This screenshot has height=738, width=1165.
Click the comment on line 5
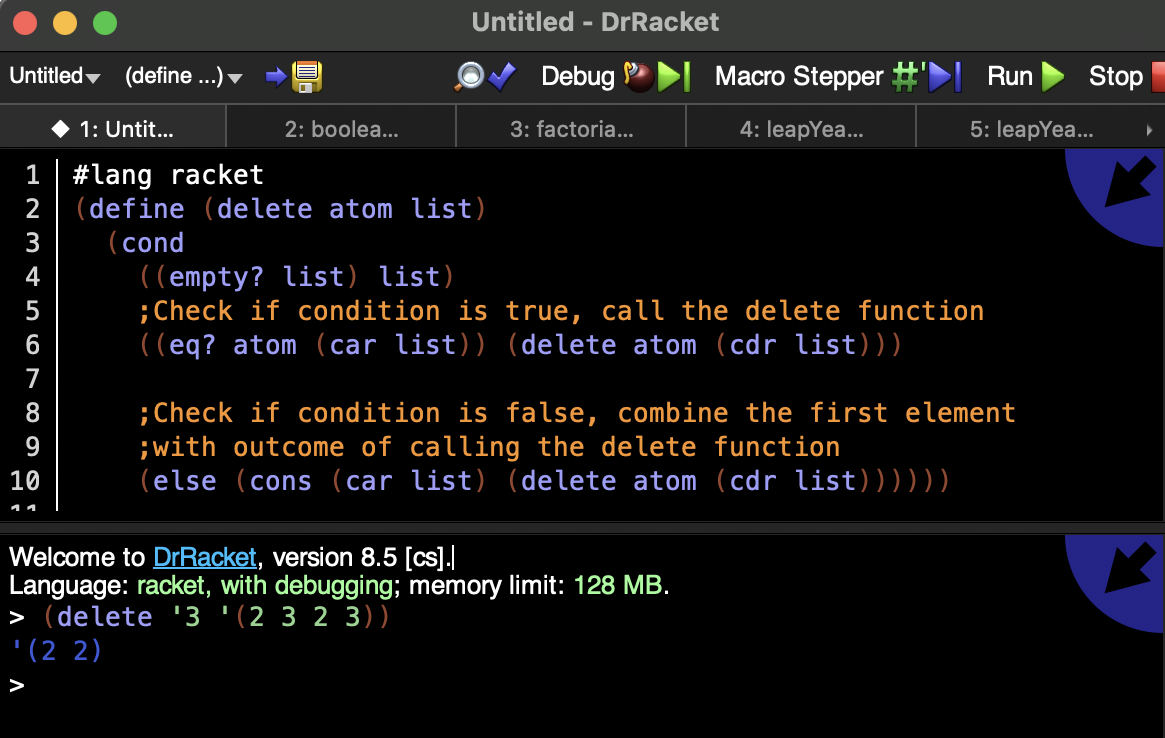pos(561,311)
